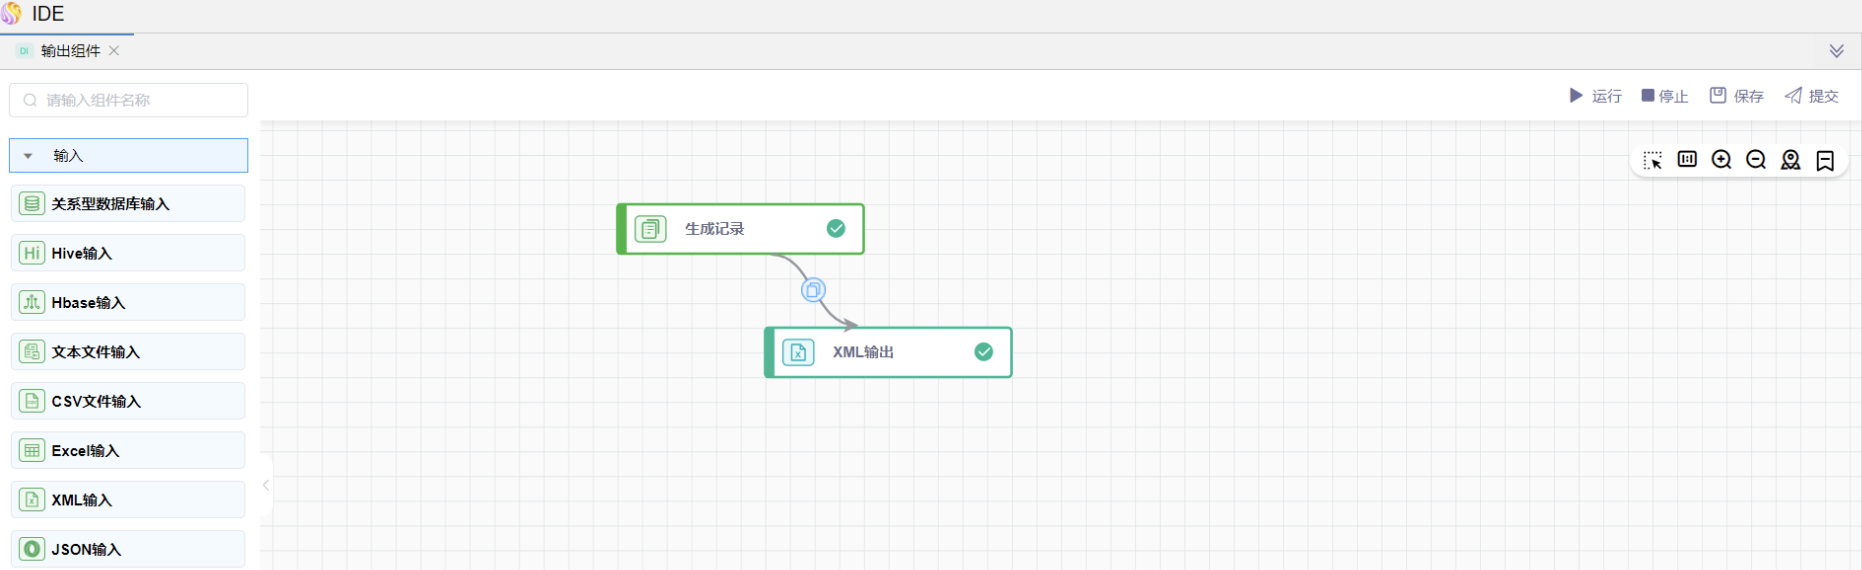Submit the workflow with 提交
The image size is (1862, 570).
click(1812, 96)
